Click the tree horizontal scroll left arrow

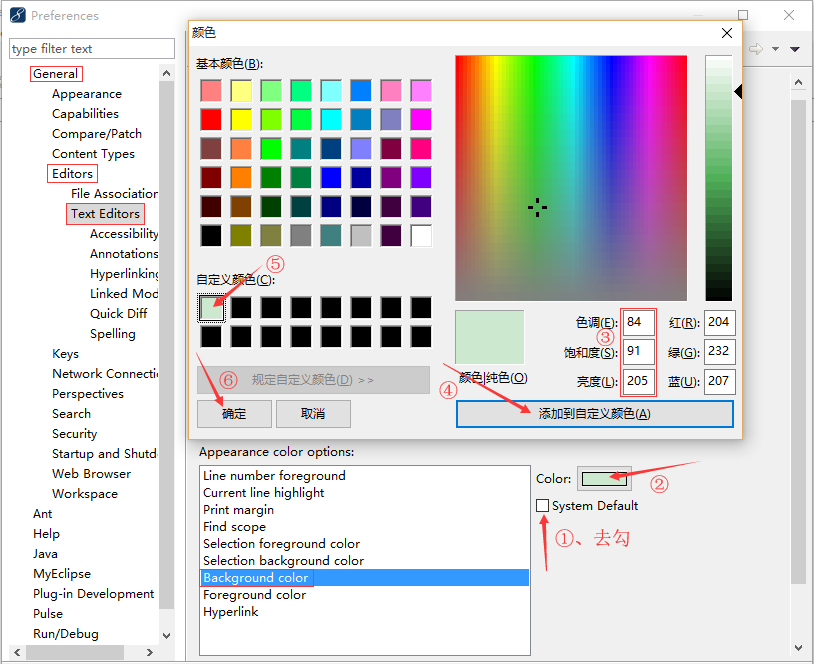pos(17,653)
